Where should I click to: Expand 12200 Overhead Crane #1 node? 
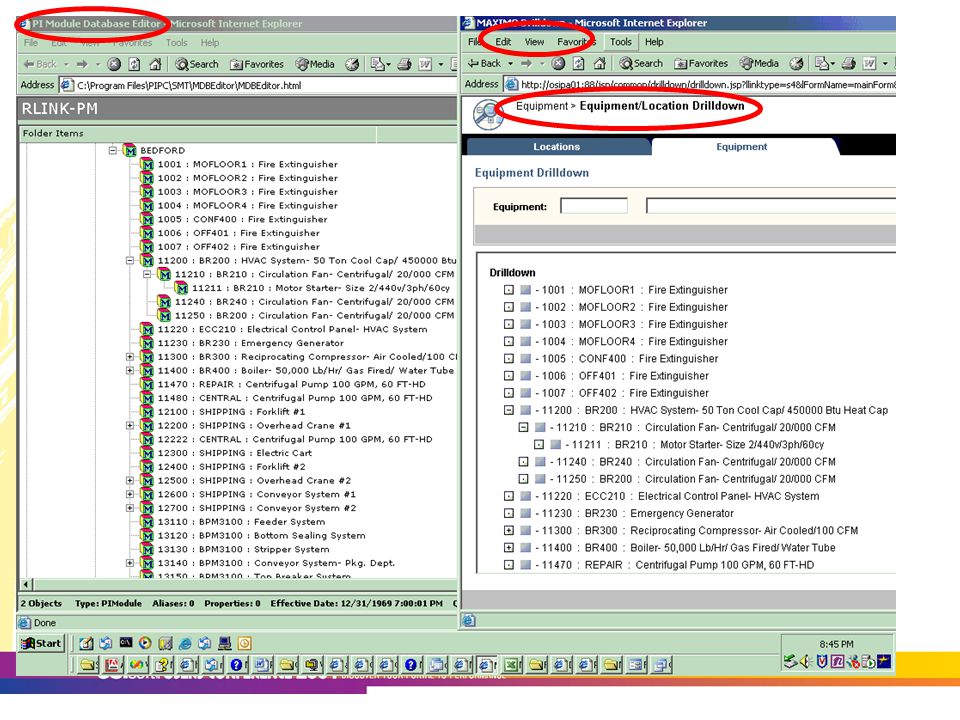click(130, 426)
